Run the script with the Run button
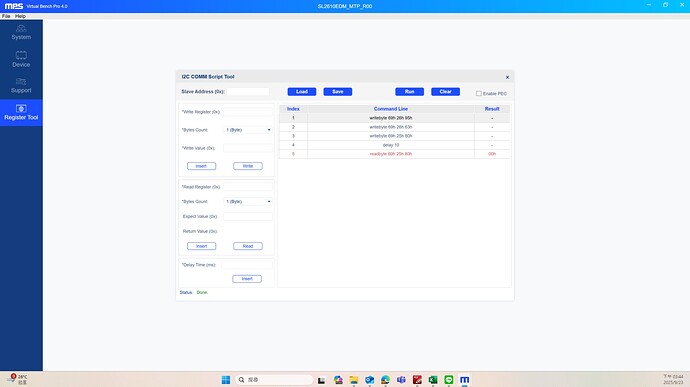Image resolution: width=690 pixels, height=387 pixels. [x=409, y=92]
